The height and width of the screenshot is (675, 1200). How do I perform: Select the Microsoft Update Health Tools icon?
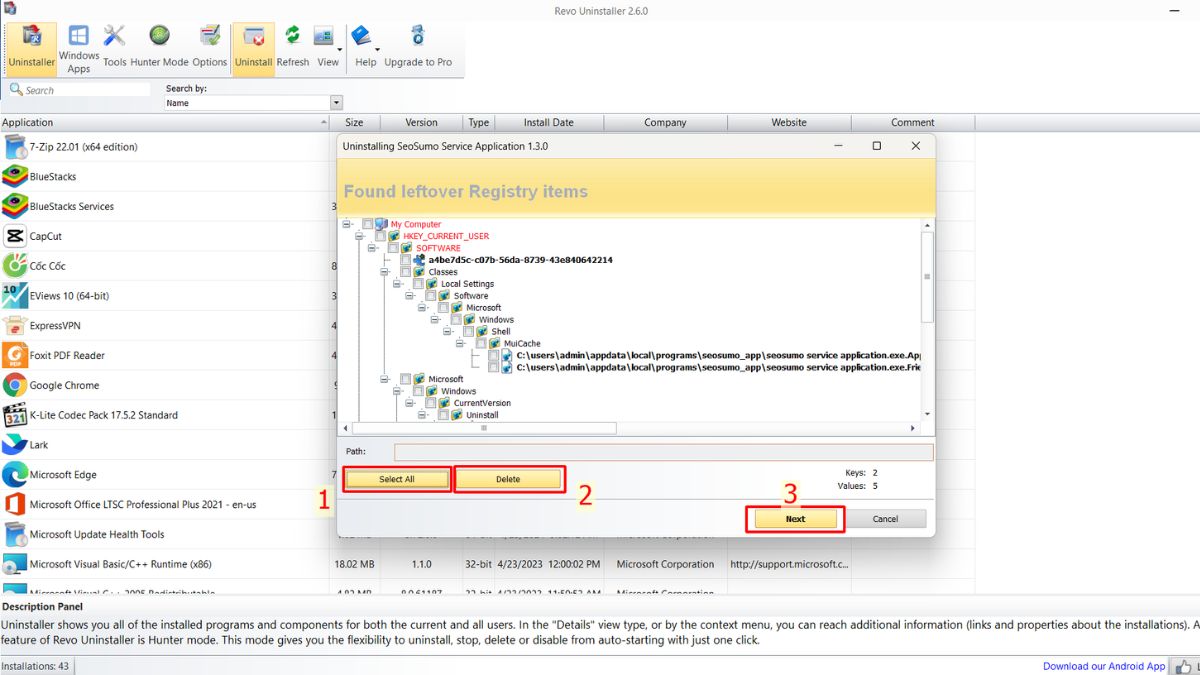(x=15, y=534)
